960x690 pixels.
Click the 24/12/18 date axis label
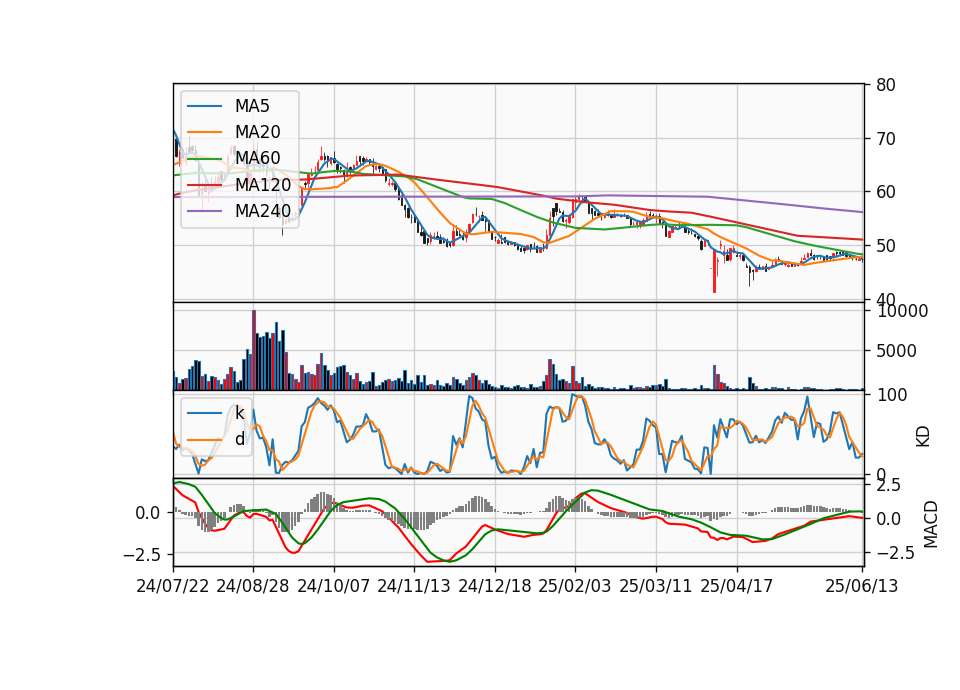(495, 586)
